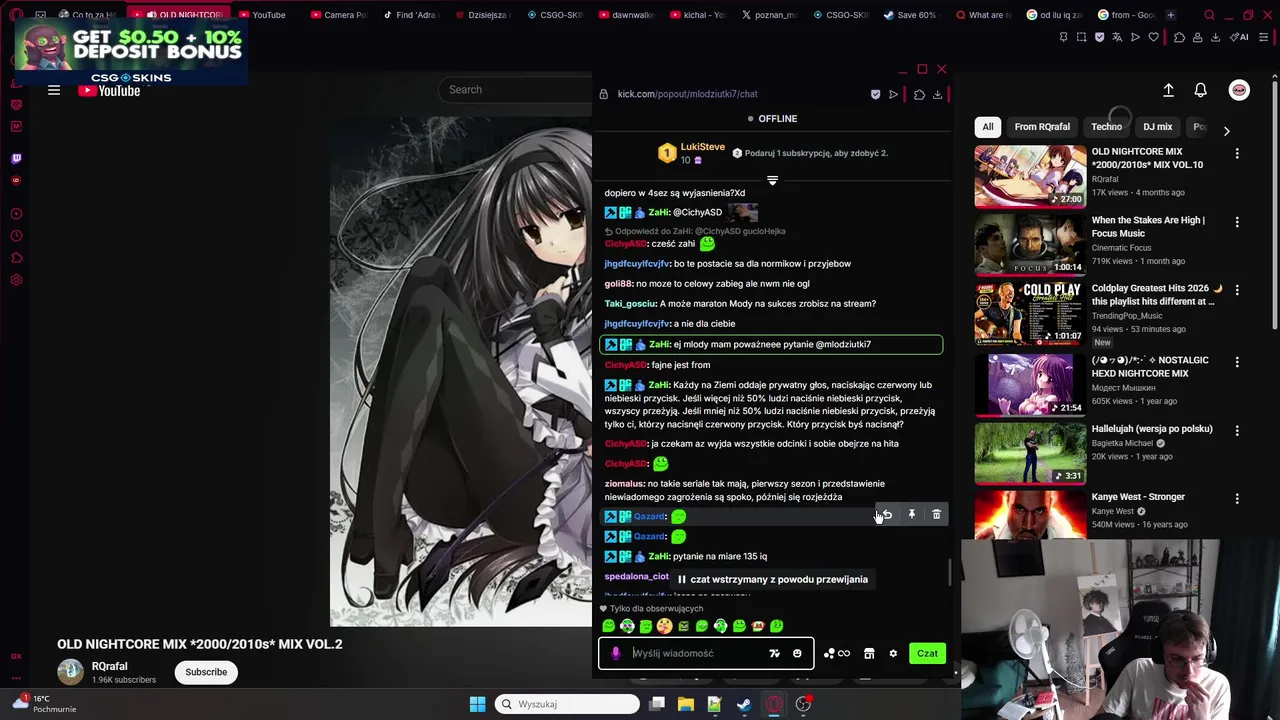Open the YouTube account avatar menu
This screenshot has height=720, width=1280.
1239,90
